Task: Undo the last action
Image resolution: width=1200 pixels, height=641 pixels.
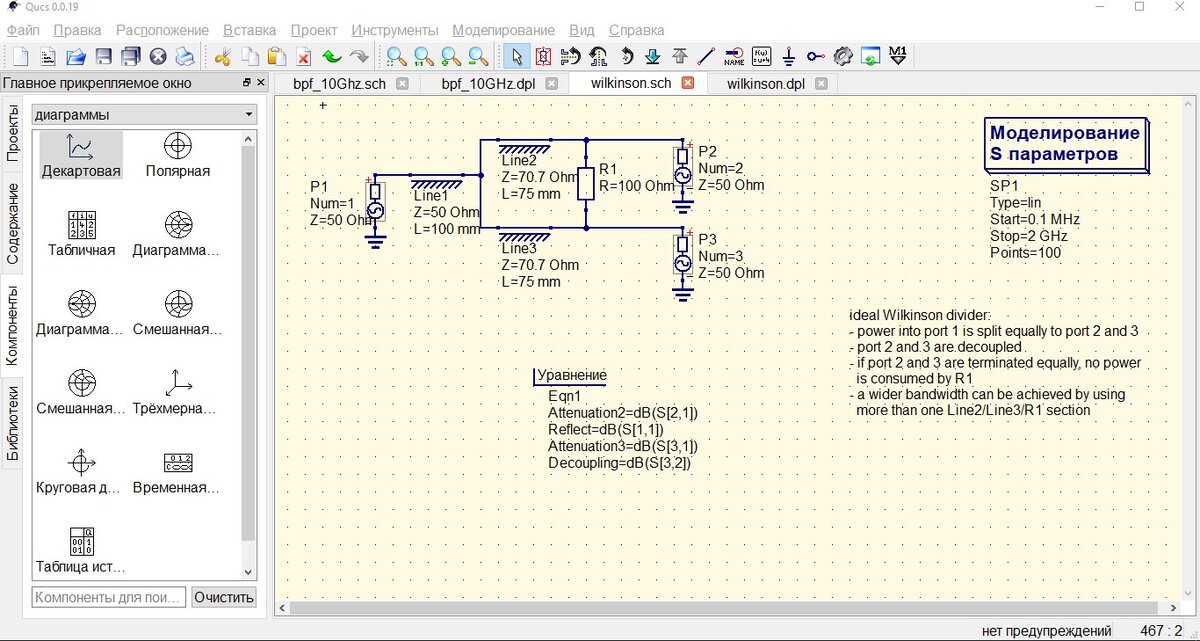Action: (331, 56)
